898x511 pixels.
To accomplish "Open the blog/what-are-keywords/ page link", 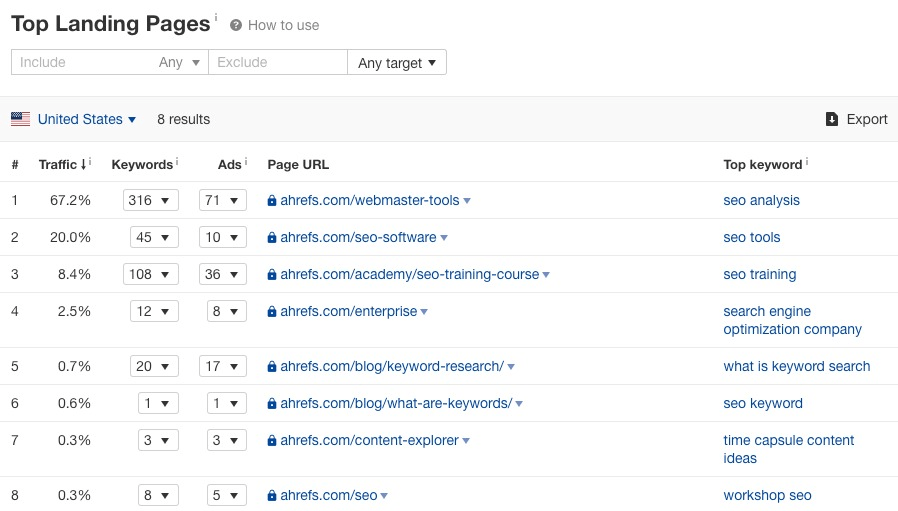I will click(396, 403).
